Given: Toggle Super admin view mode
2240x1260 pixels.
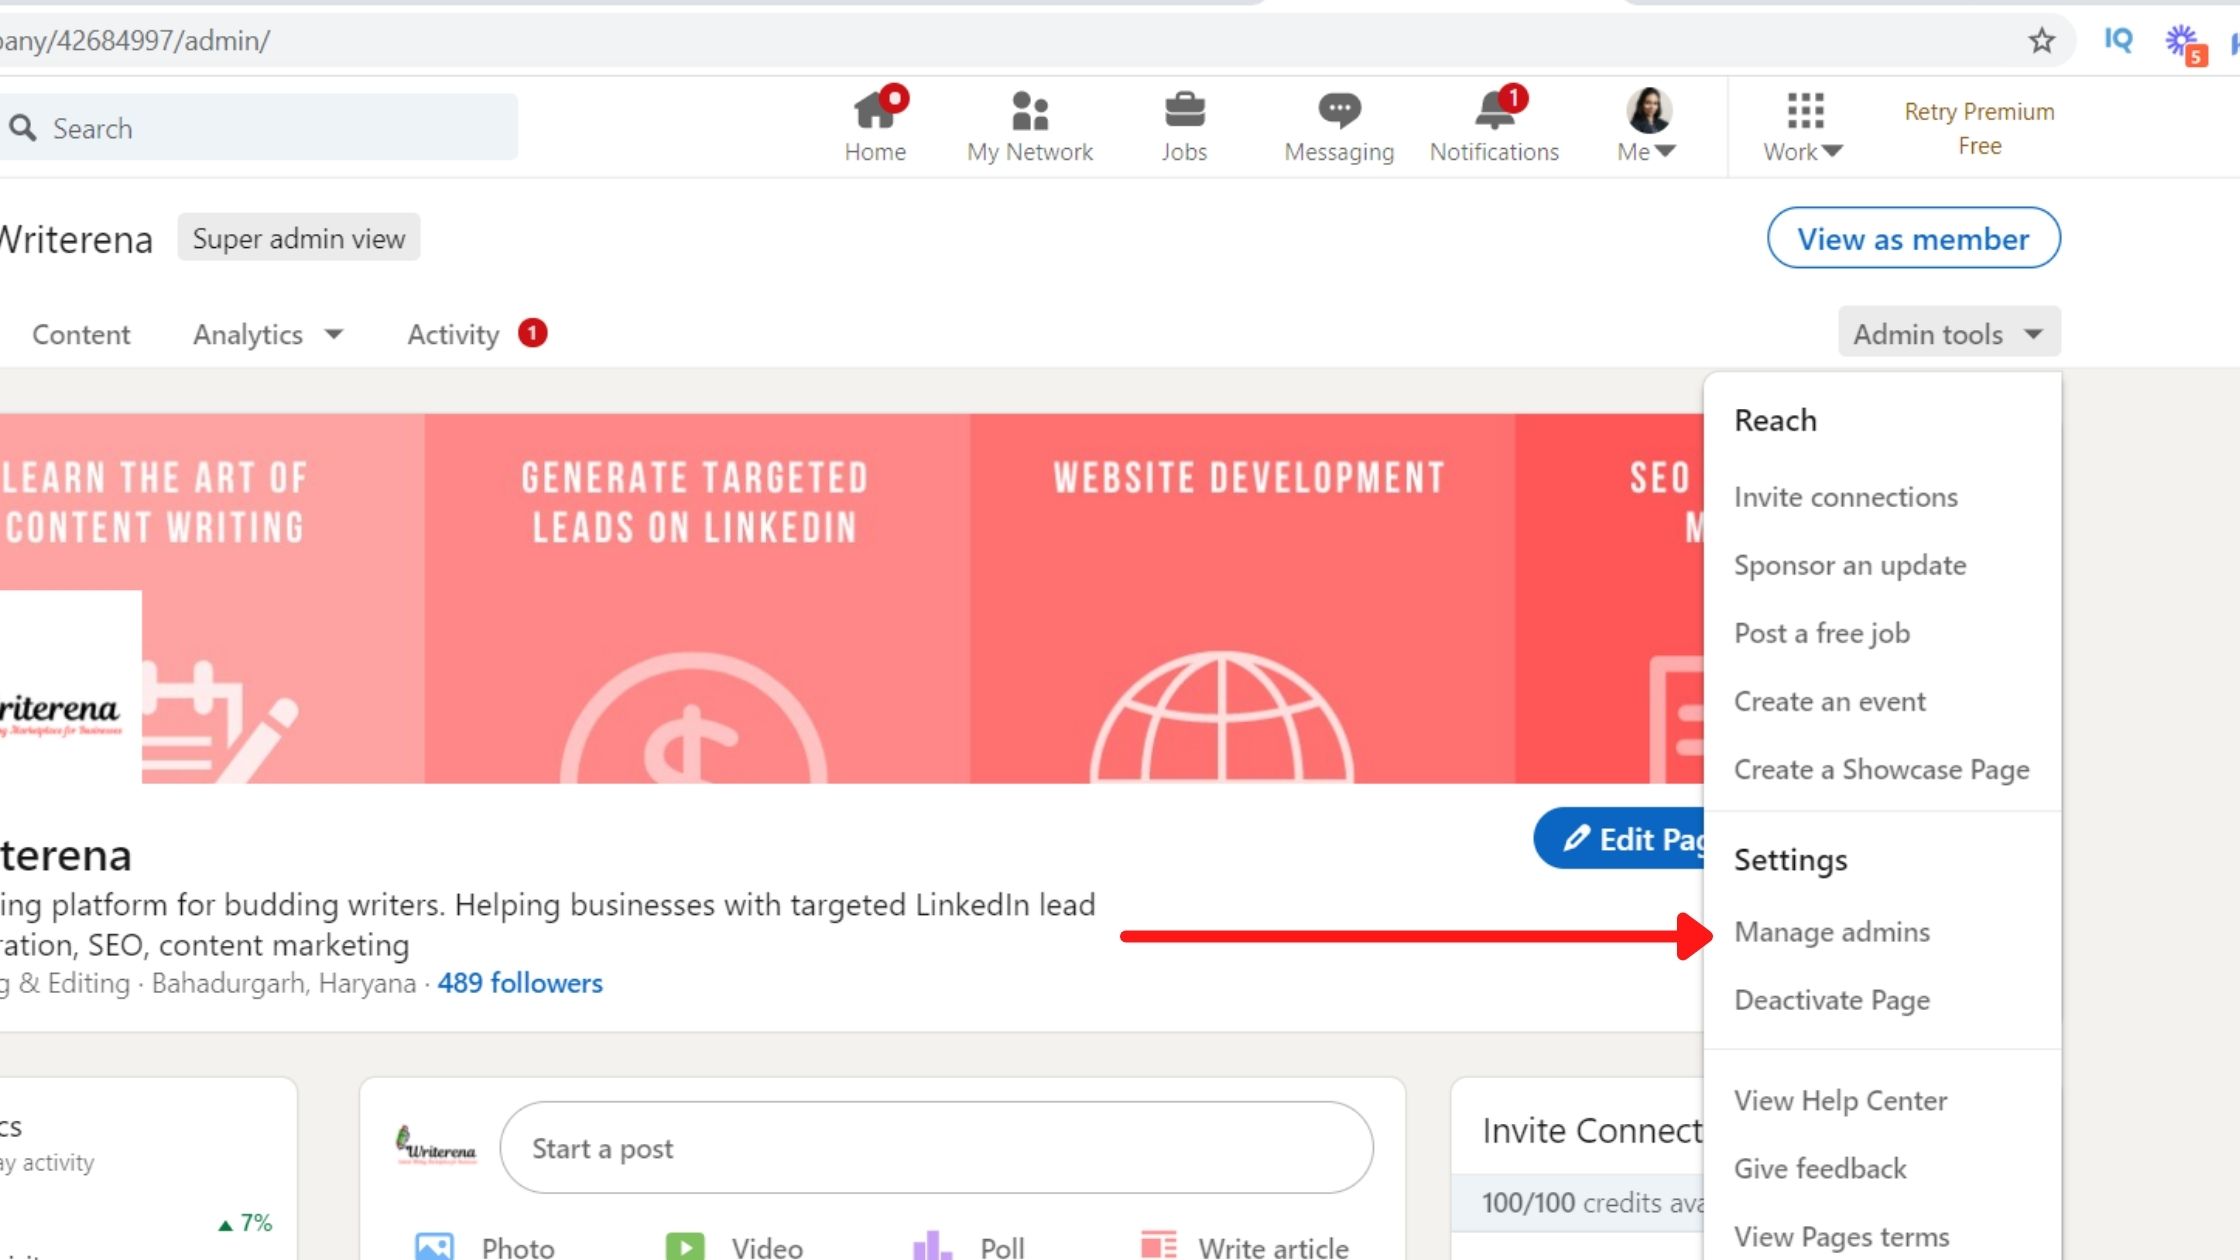Looking at the screenshot, I should coord(297,238).
